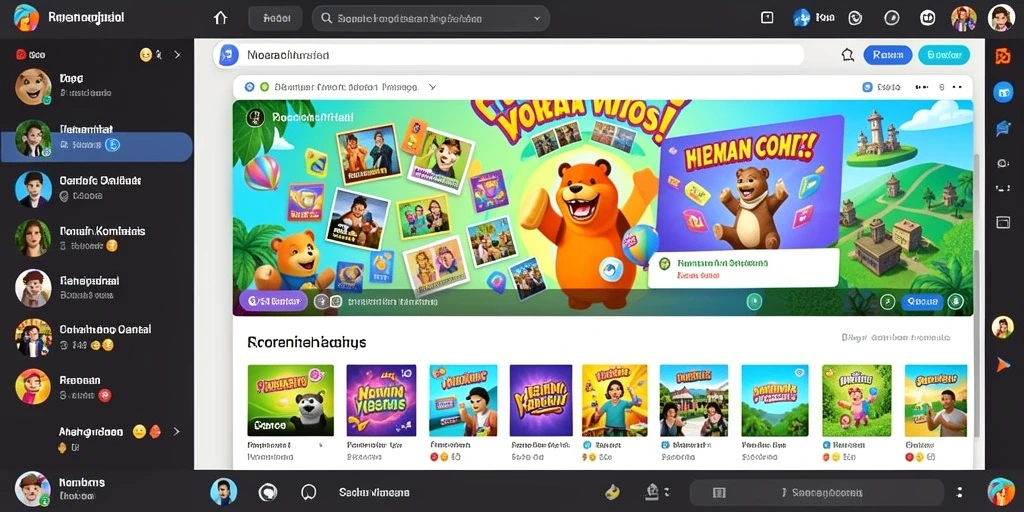
Task: Open the Reooan contact with orange avatar
Action: click(97, 387)
